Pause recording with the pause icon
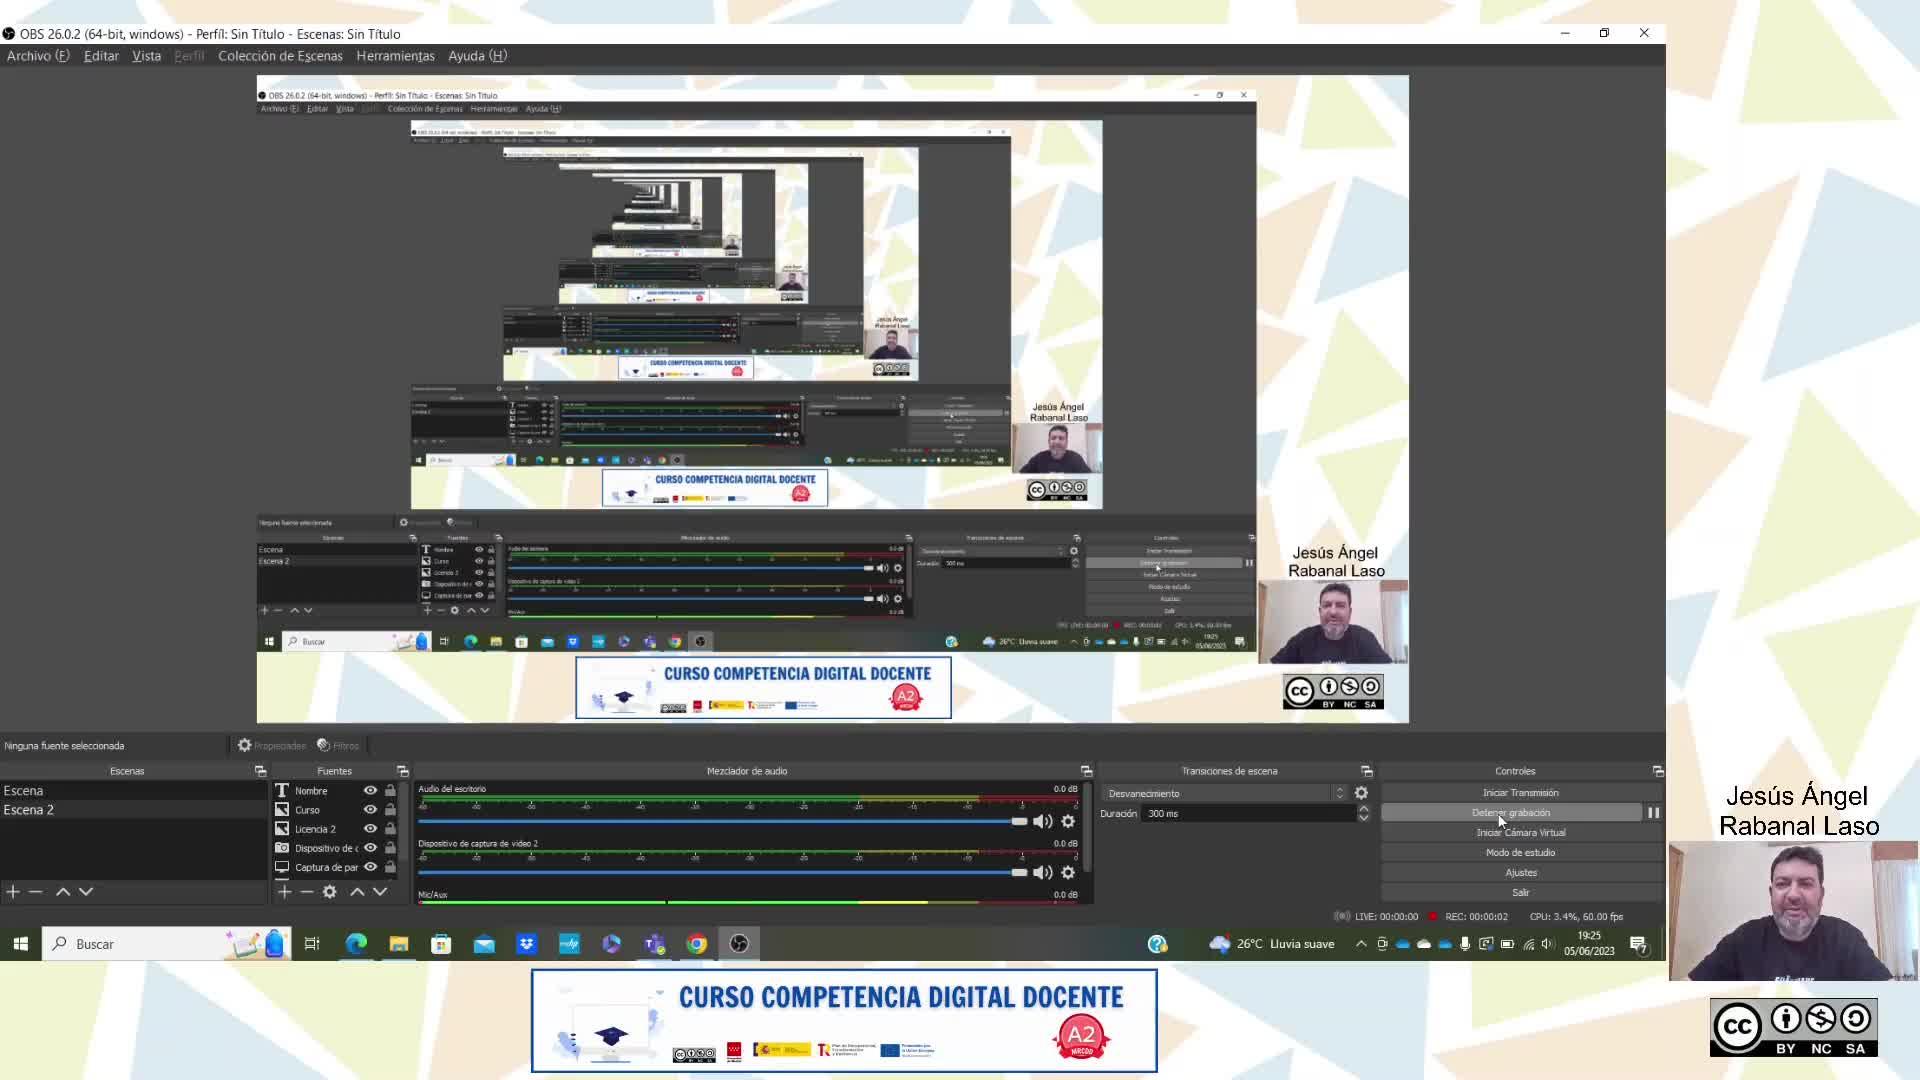The height and width of the screenshot is (1080, 1920). pyautogui.click(x=1653, y=813)
